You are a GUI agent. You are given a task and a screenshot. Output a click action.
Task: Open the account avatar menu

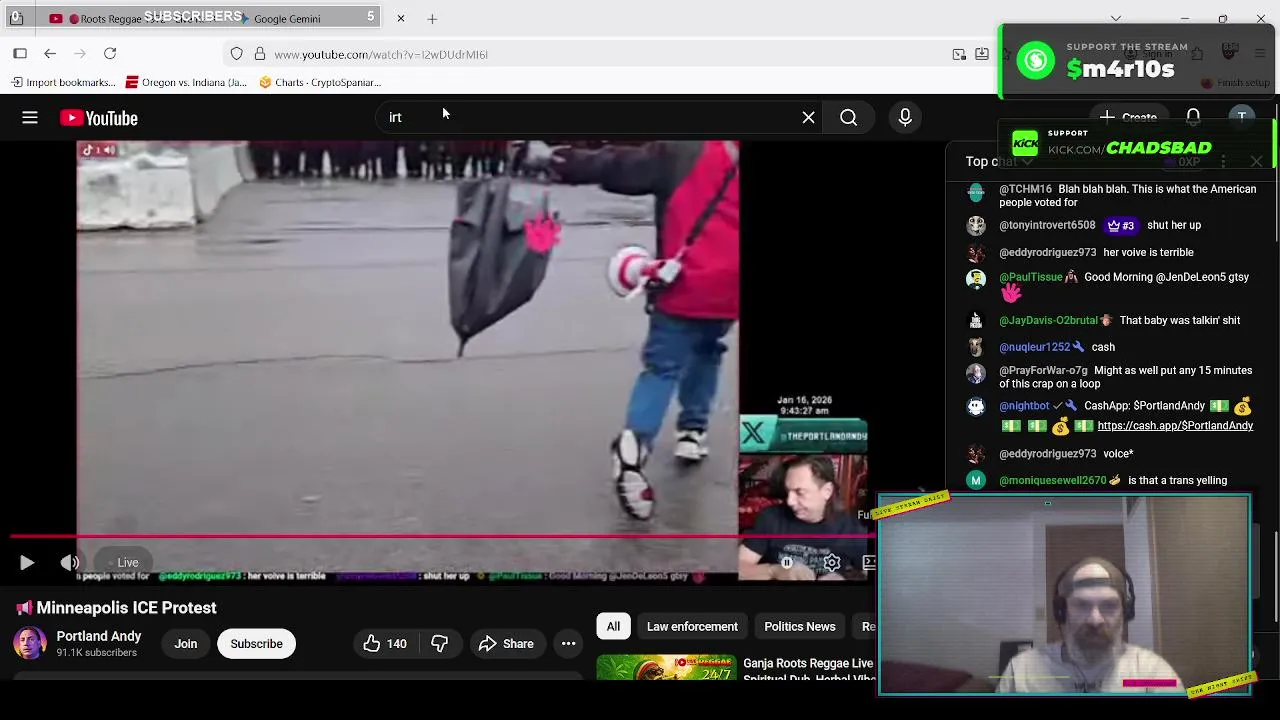pyautogui.click(x=1241, y=117)
